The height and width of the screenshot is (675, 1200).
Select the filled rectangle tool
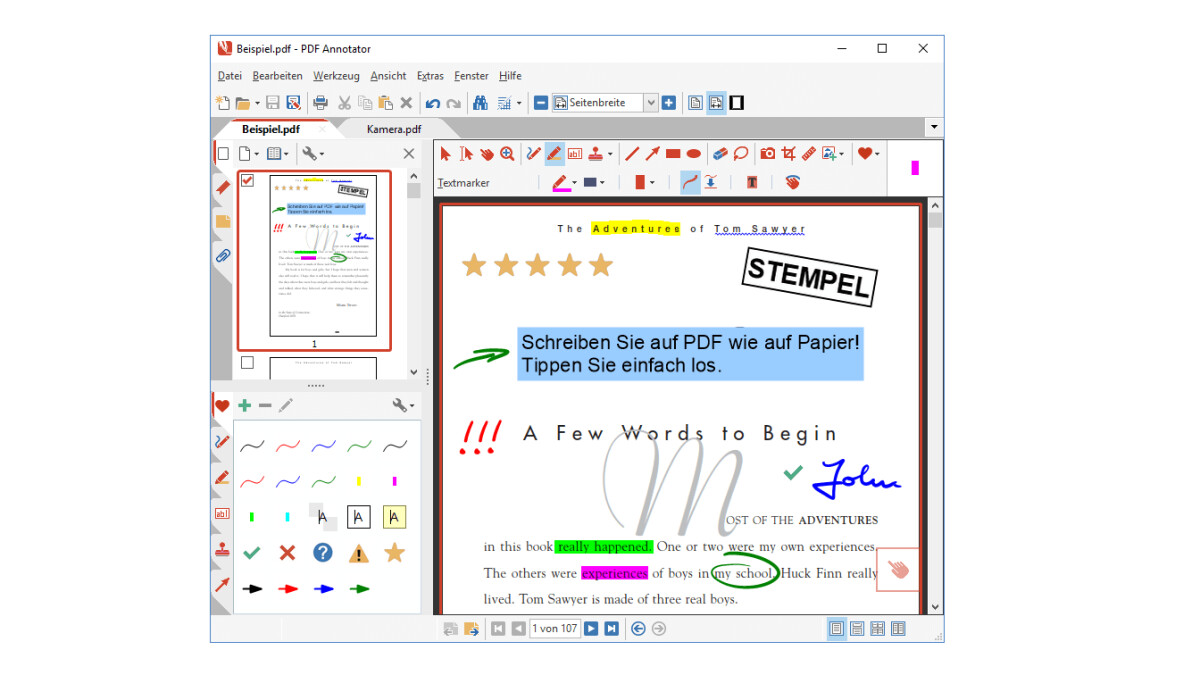[x=673, y=154]
